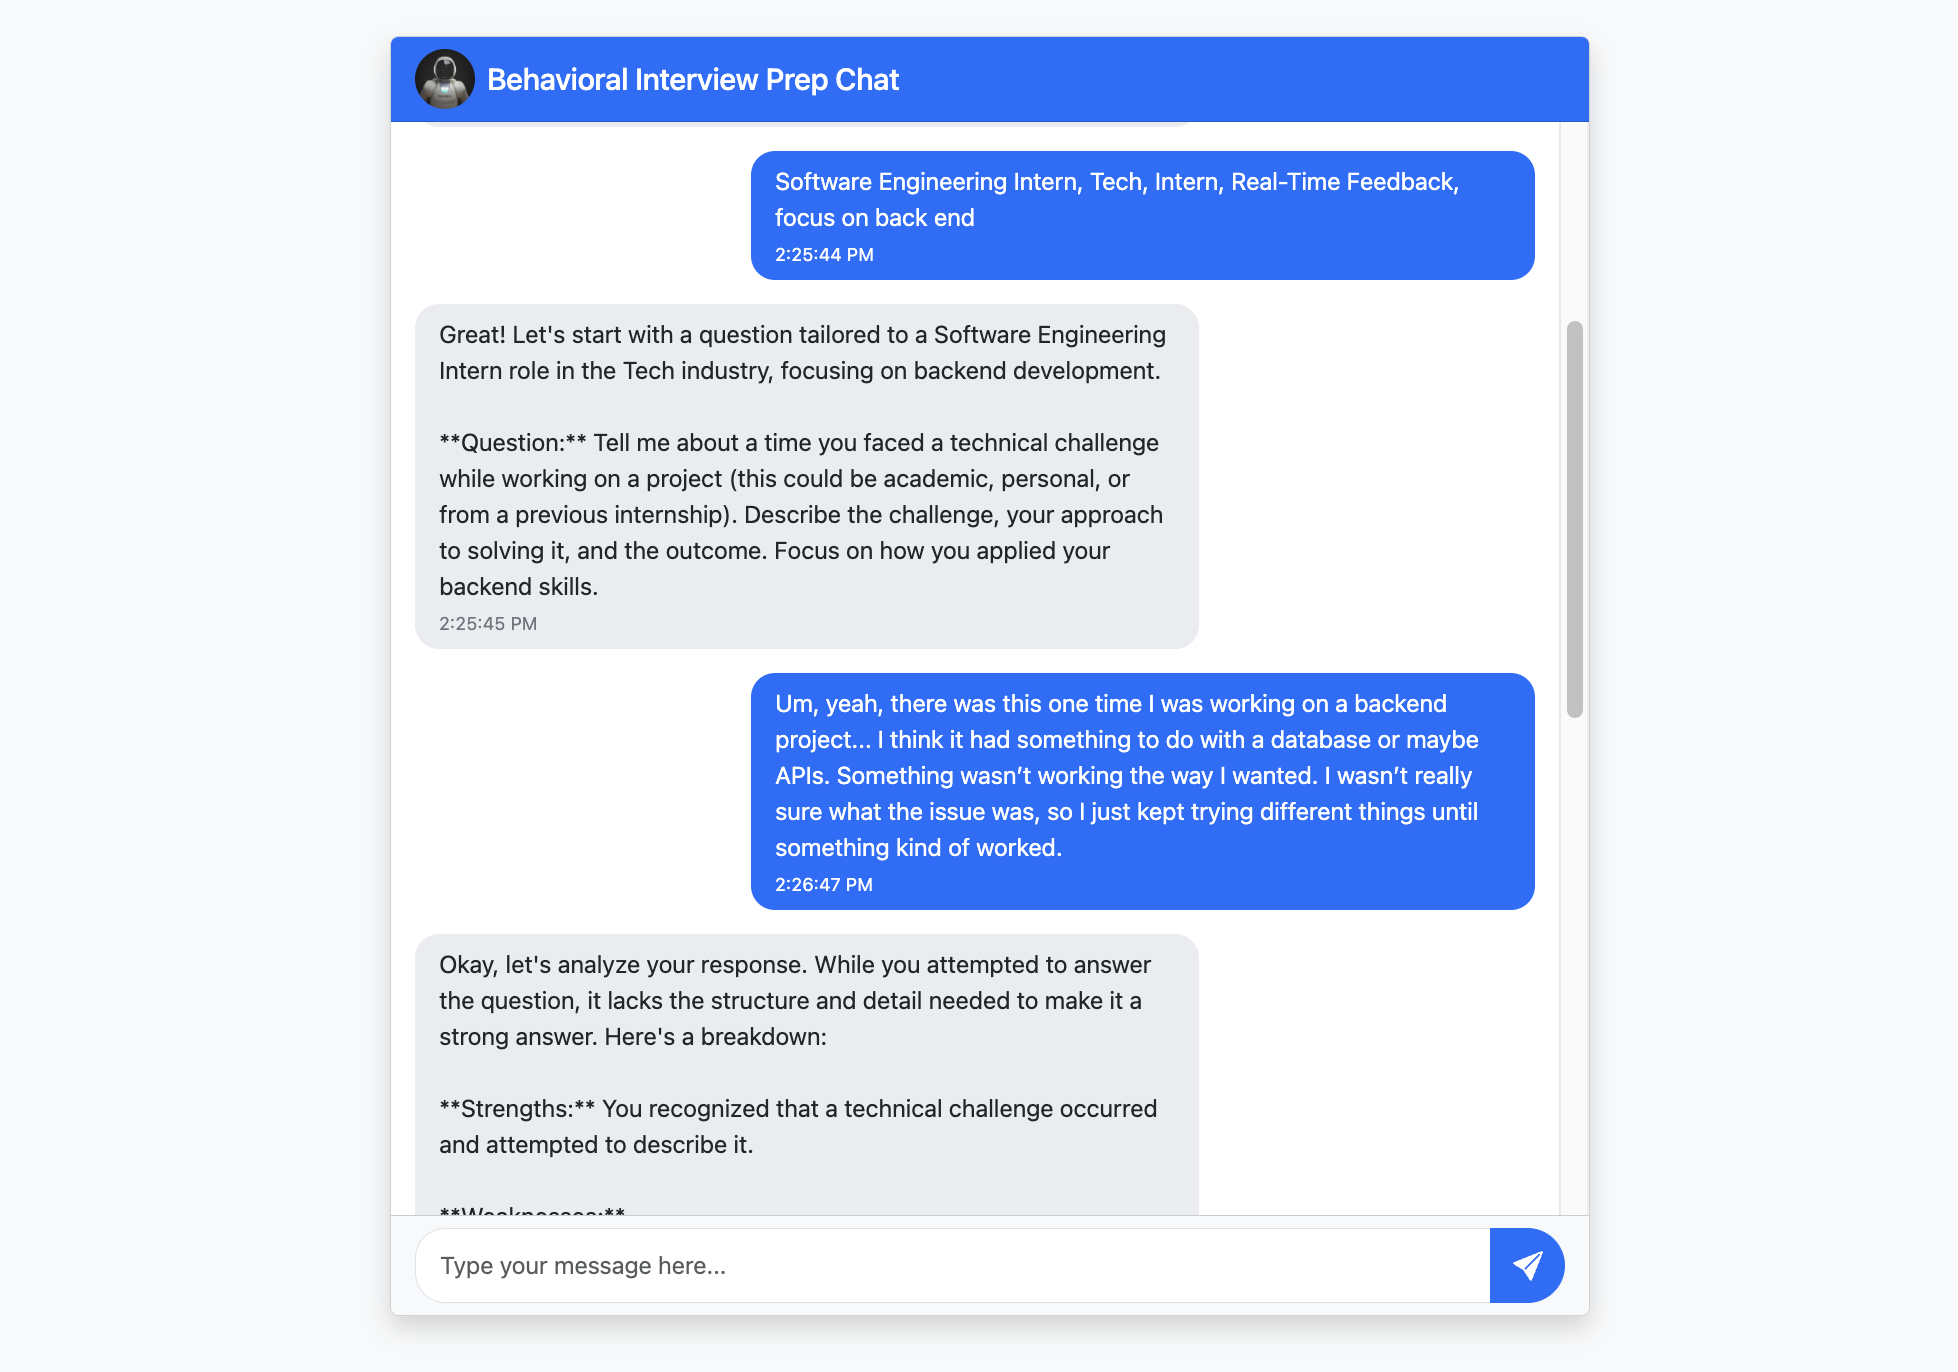Click the 2:25:45 PM timestamp
This screenshot has width=1958, height=1372.
click(x=488, y=624)
